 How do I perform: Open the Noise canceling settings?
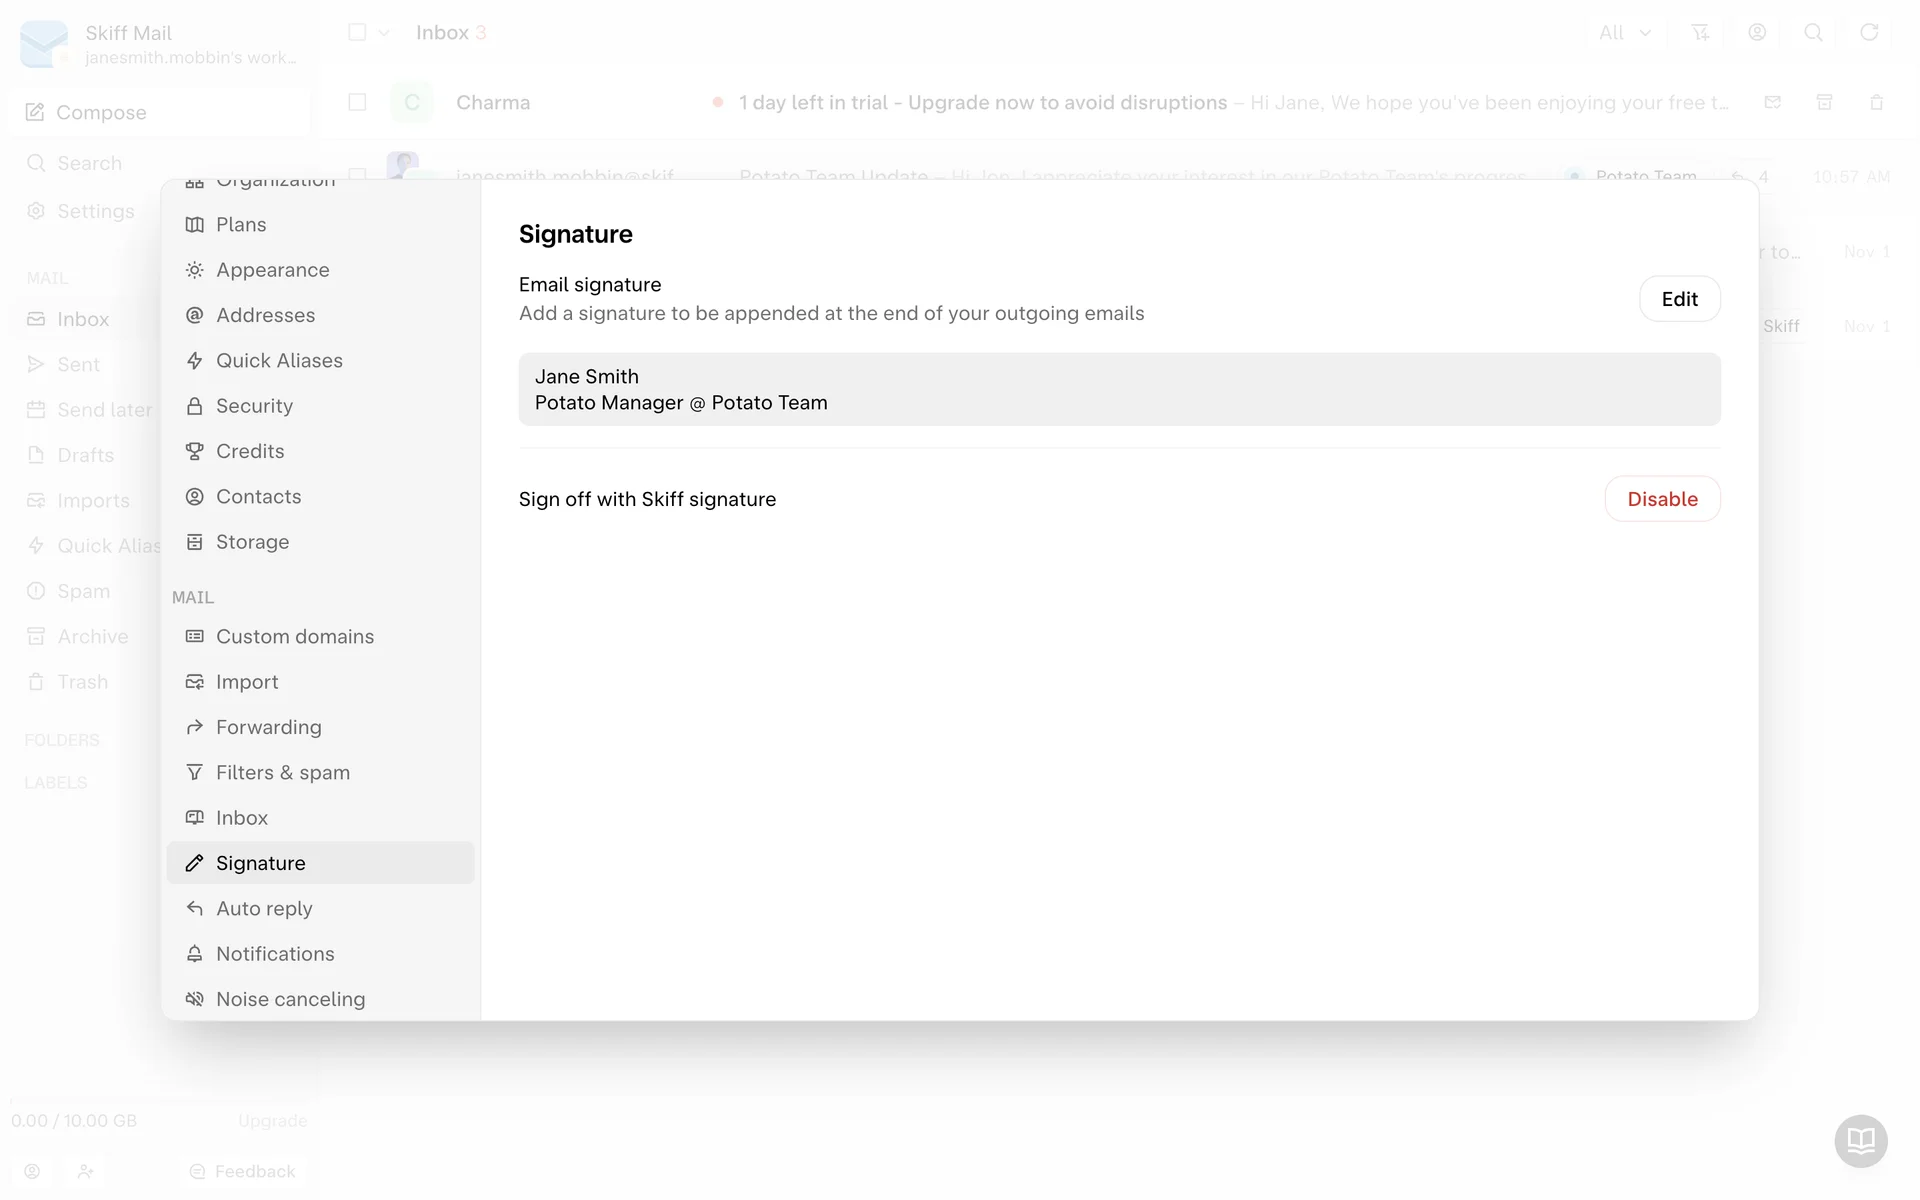290,999
